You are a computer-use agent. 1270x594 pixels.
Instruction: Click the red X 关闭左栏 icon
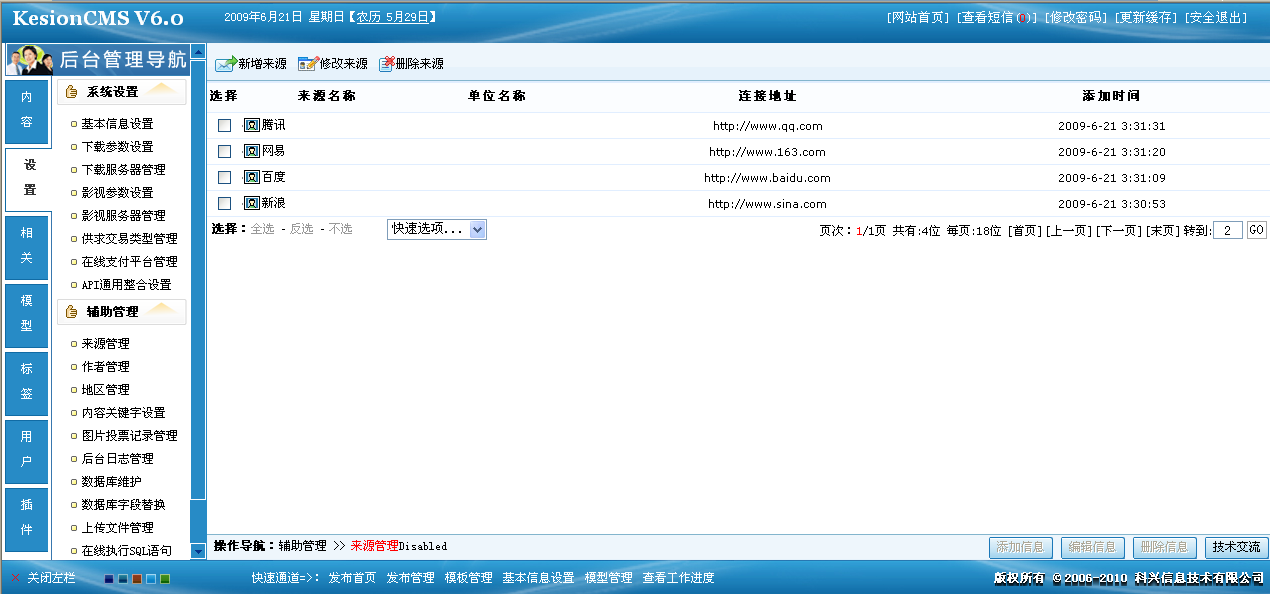[x=15, y=578]
